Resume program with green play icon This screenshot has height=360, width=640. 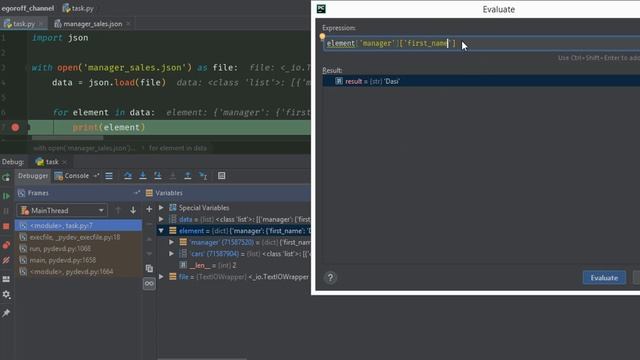[6, 196]
